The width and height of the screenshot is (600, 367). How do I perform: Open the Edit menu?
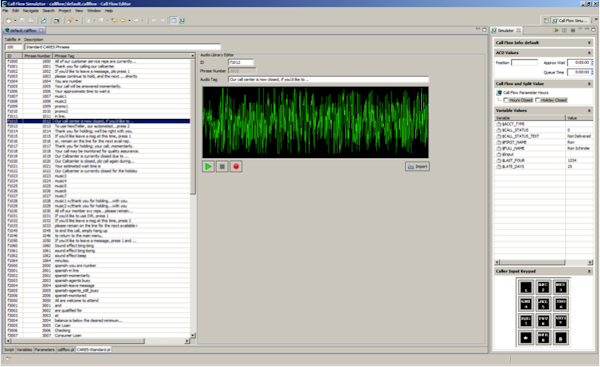pyautogui.click(x=15, y=11)
